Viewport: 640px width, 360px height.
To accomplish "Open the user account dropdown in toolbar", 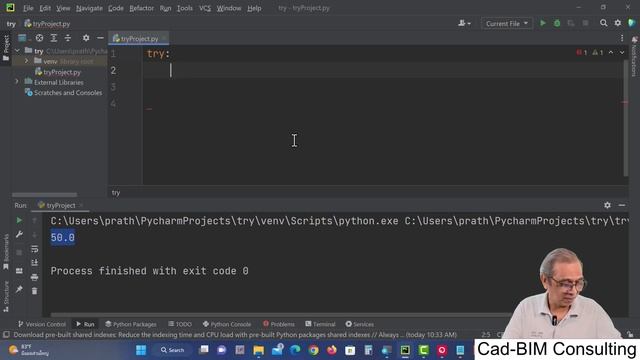I will click(464, 23).
